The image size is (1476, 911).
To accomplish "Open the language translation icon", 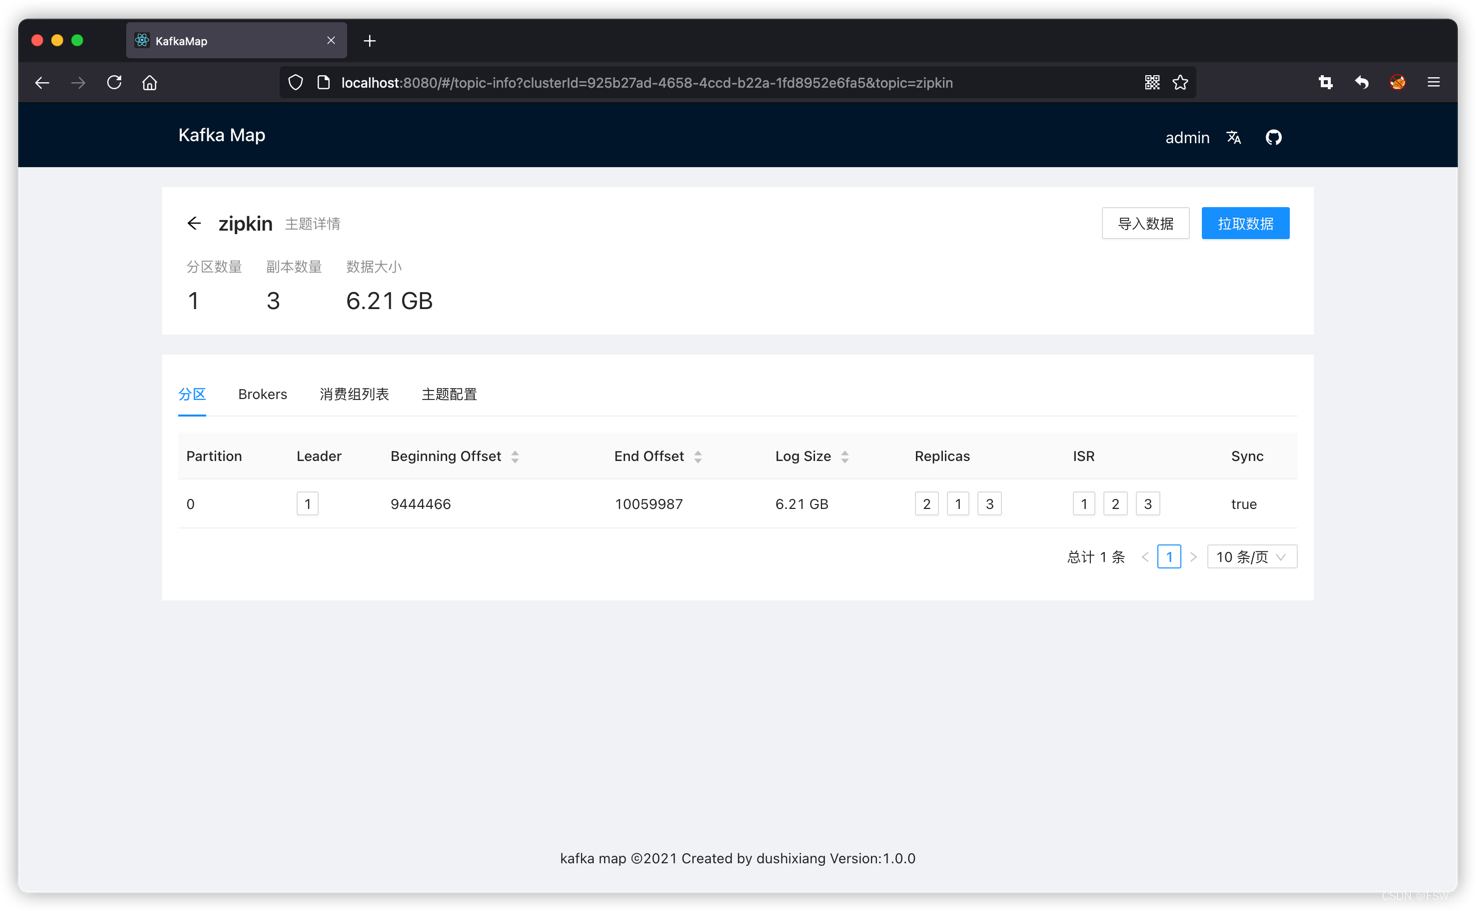I will pyautogui.click(x=1234, y=138).
